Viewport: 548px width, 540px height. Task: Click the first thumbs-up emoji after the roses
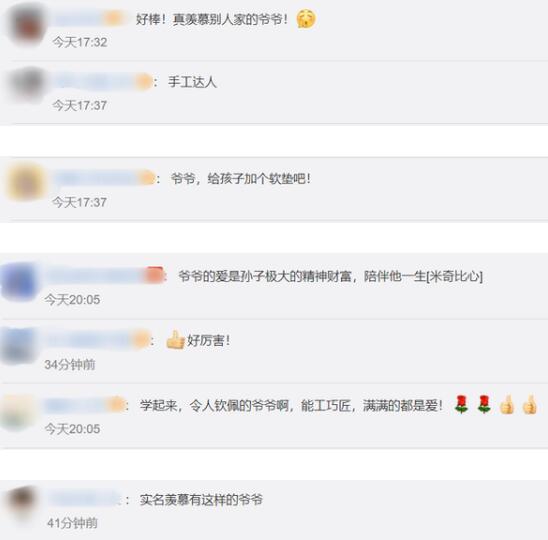(507, 405)
